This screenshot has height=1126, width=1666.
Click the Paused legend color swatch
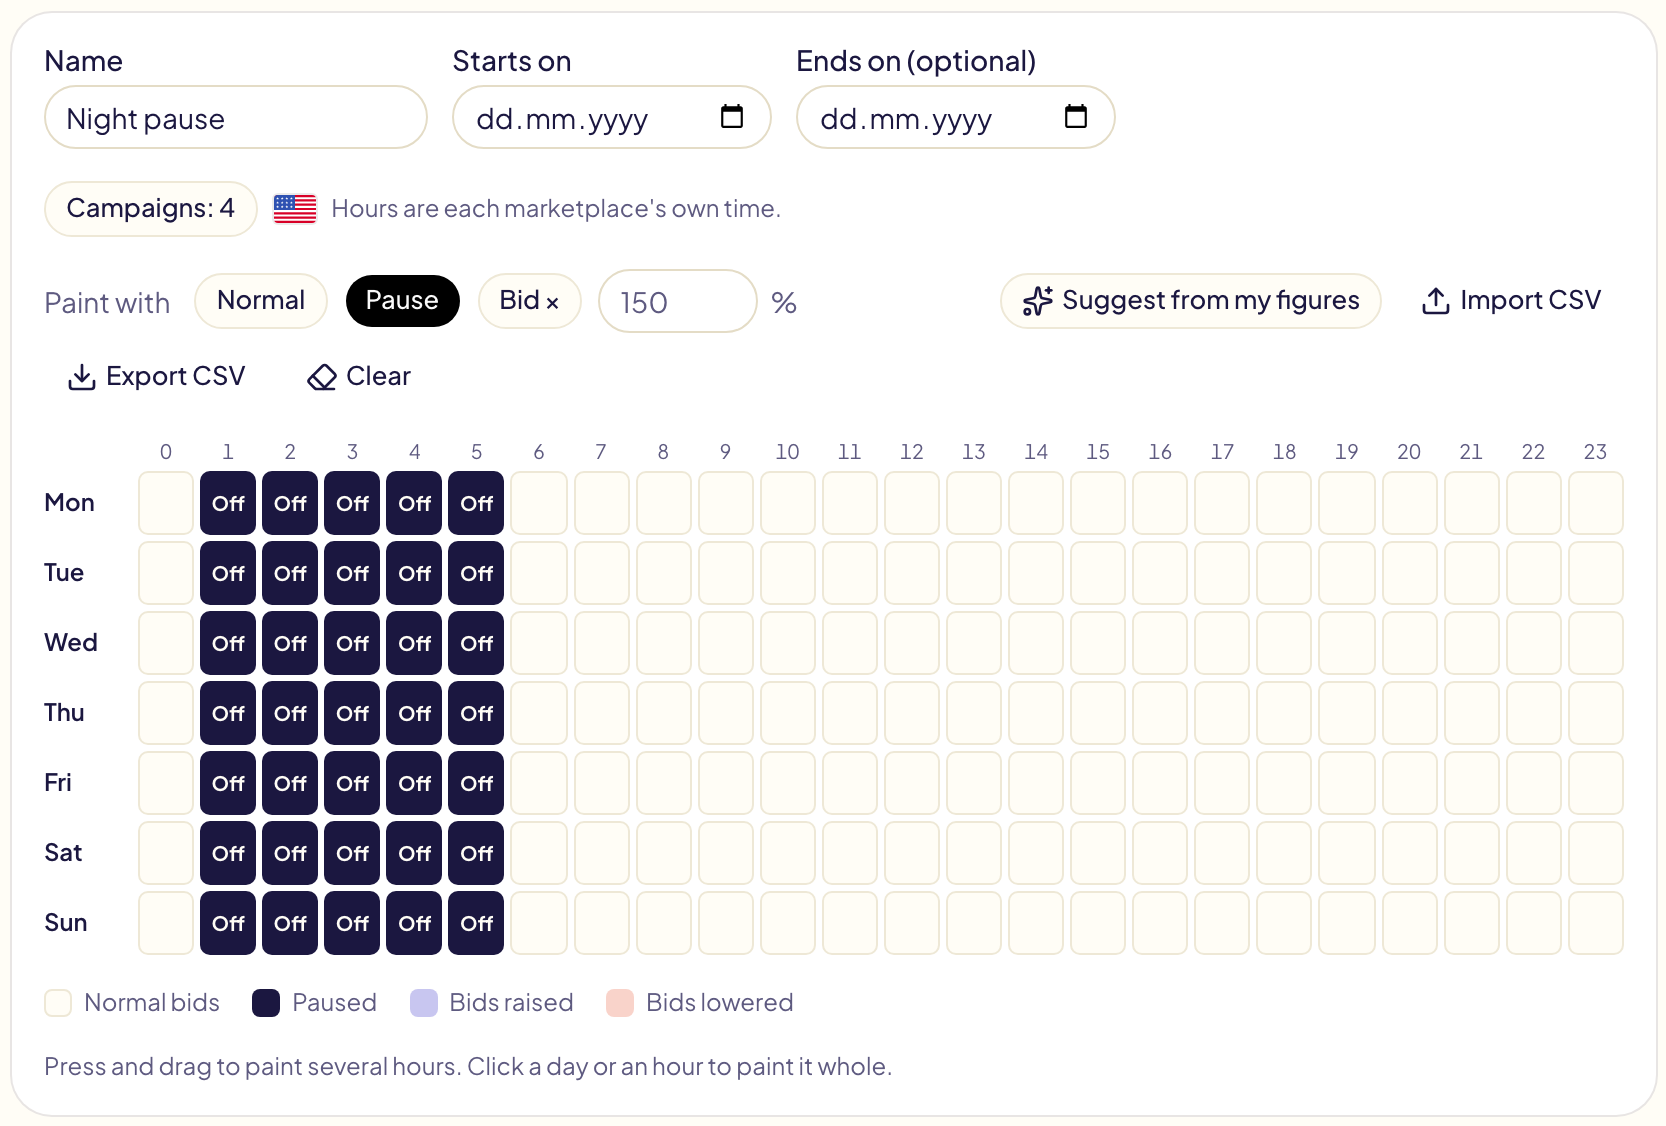pyautogui.click(x=266, y=1003)
